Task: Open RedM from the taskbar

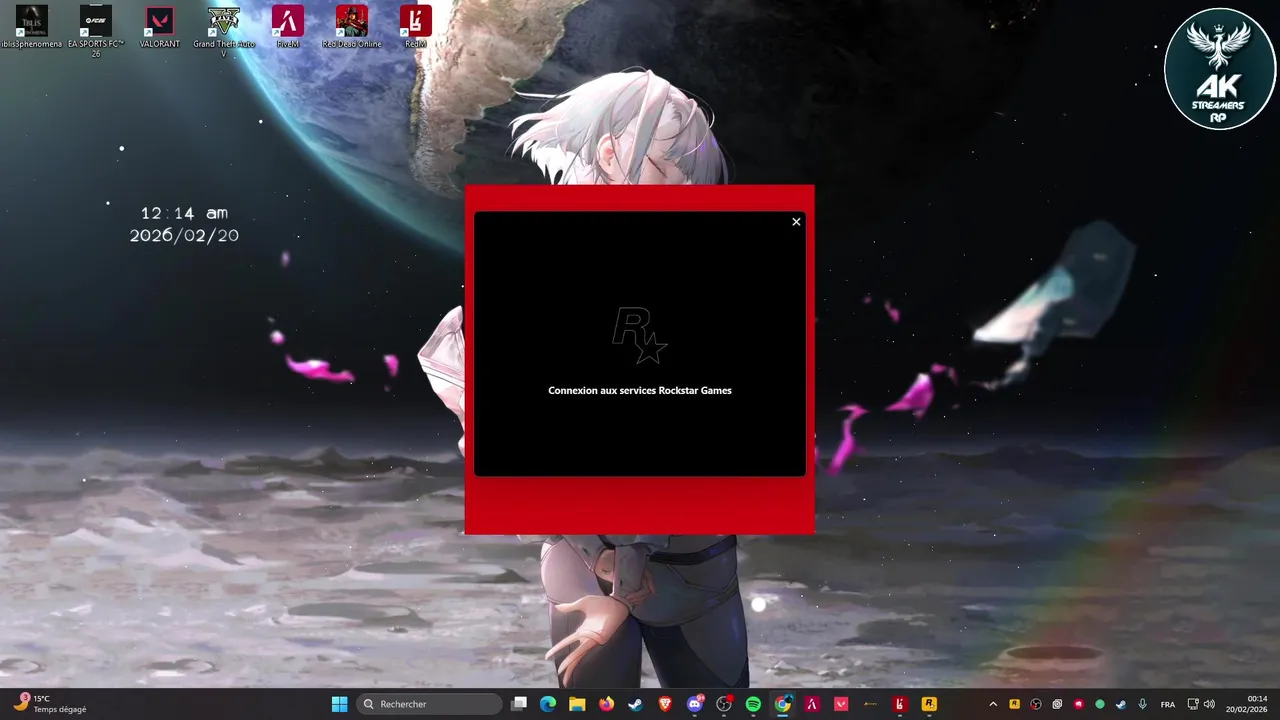Action: pos(900,704)
